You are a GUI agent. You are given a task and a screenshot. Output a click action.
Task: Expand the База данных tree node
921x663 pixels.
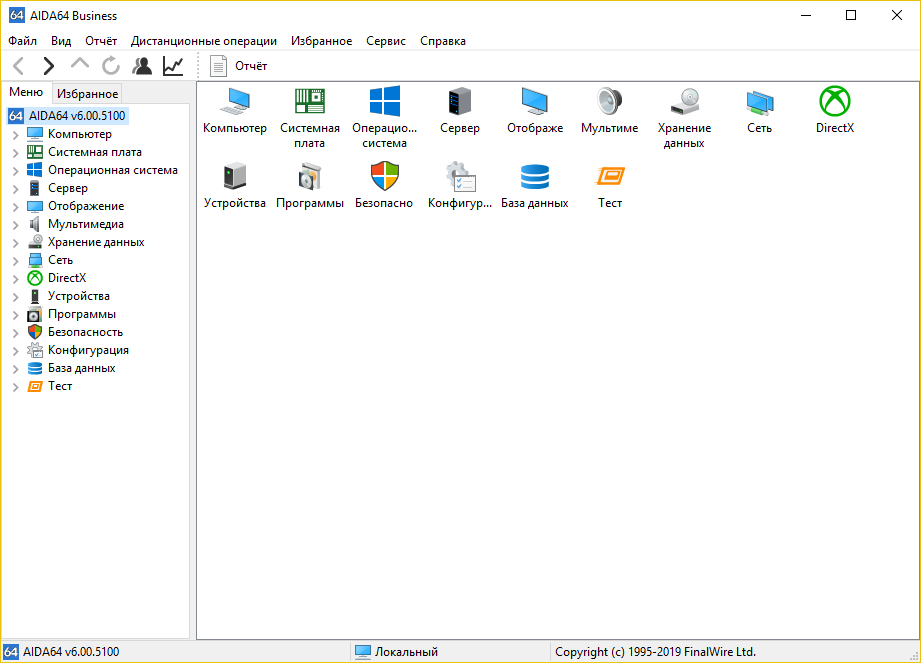tap(16, 369)
